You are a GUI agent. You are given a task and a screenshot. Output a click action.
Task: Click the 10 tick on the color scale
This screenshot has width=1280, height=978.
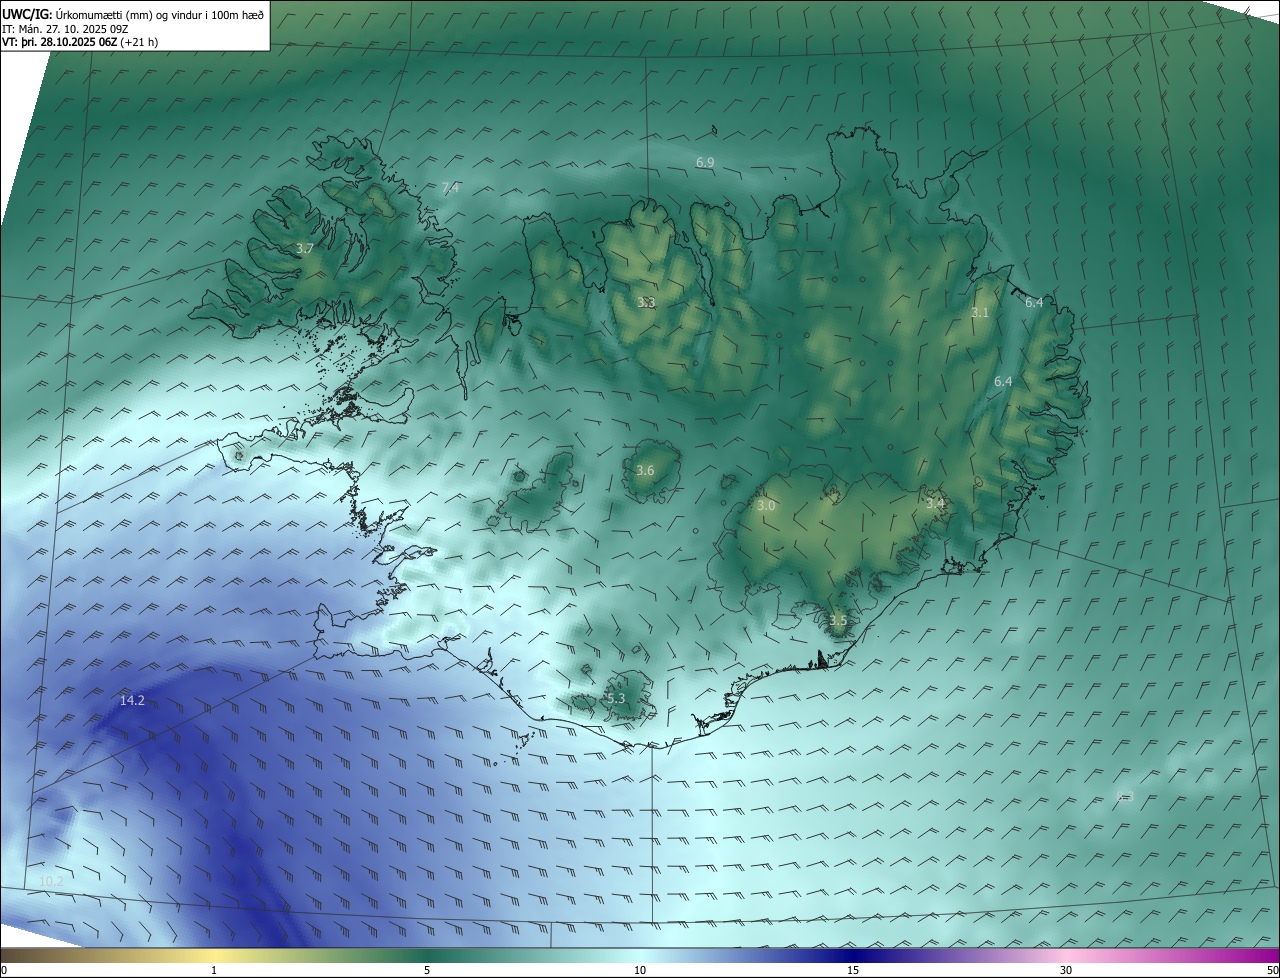coord(640,970)
